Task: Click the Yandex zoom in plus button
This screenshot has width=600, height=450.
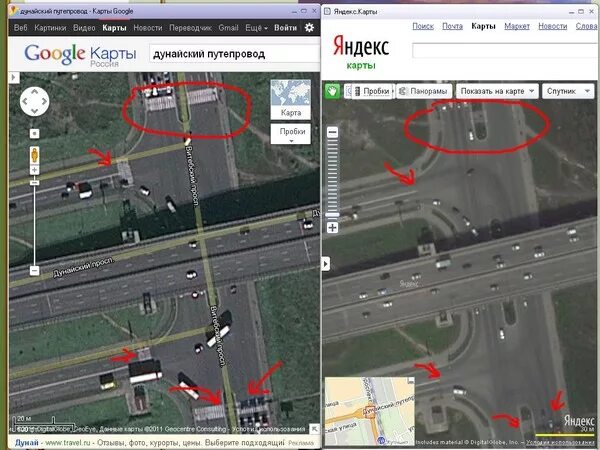Action: [x=333, y=228]
